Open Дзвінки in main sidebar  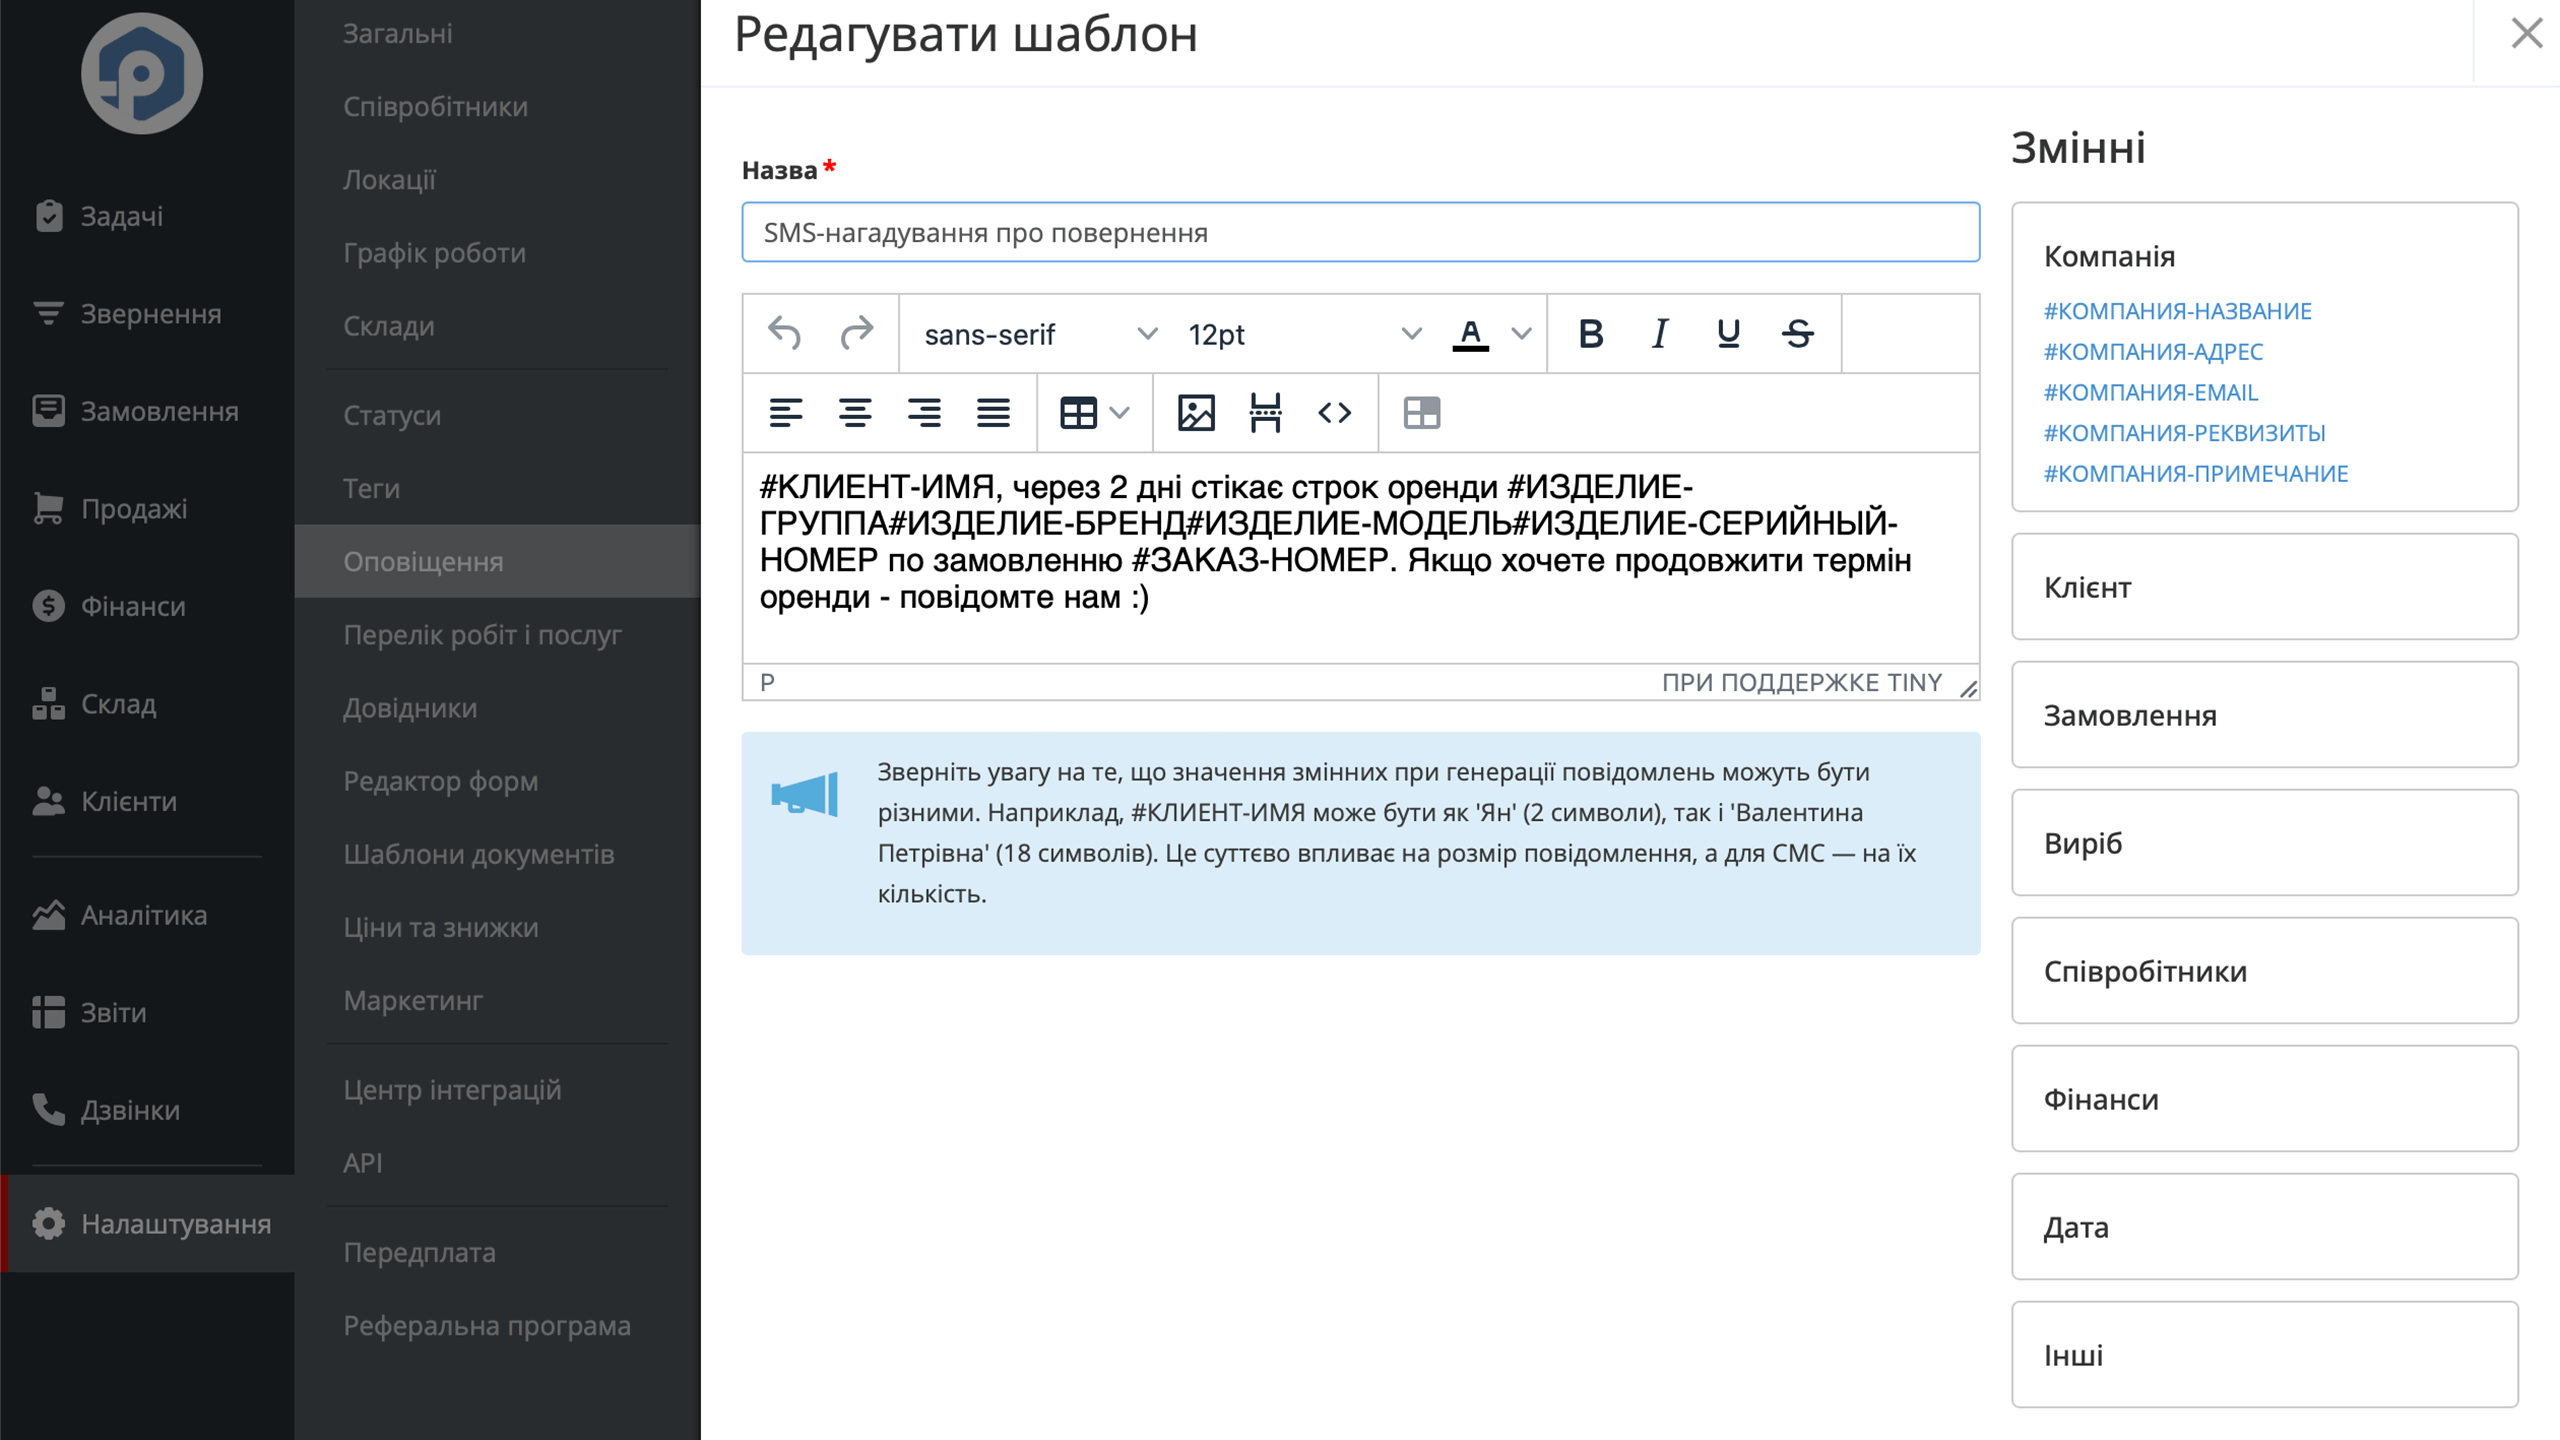pyautogui.click(x=147, y=1110)
